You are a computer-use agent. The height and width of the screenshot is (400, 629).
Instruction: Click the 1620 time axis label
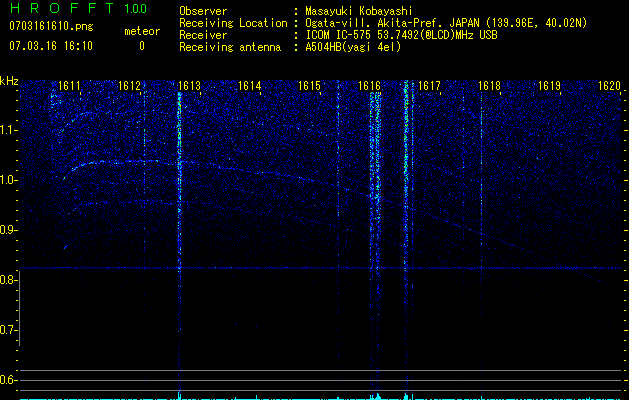pos(609,86)
